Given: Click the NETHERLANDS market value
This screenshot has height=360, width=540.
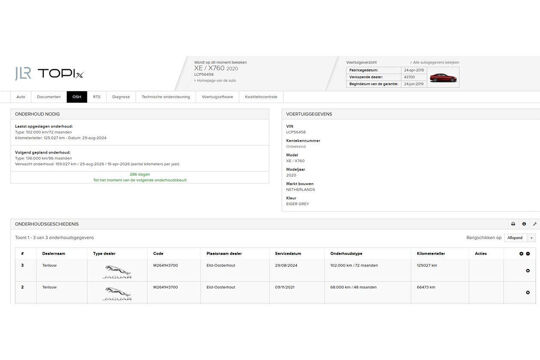Looking at the screenshot, I should [x=300, y=190].
